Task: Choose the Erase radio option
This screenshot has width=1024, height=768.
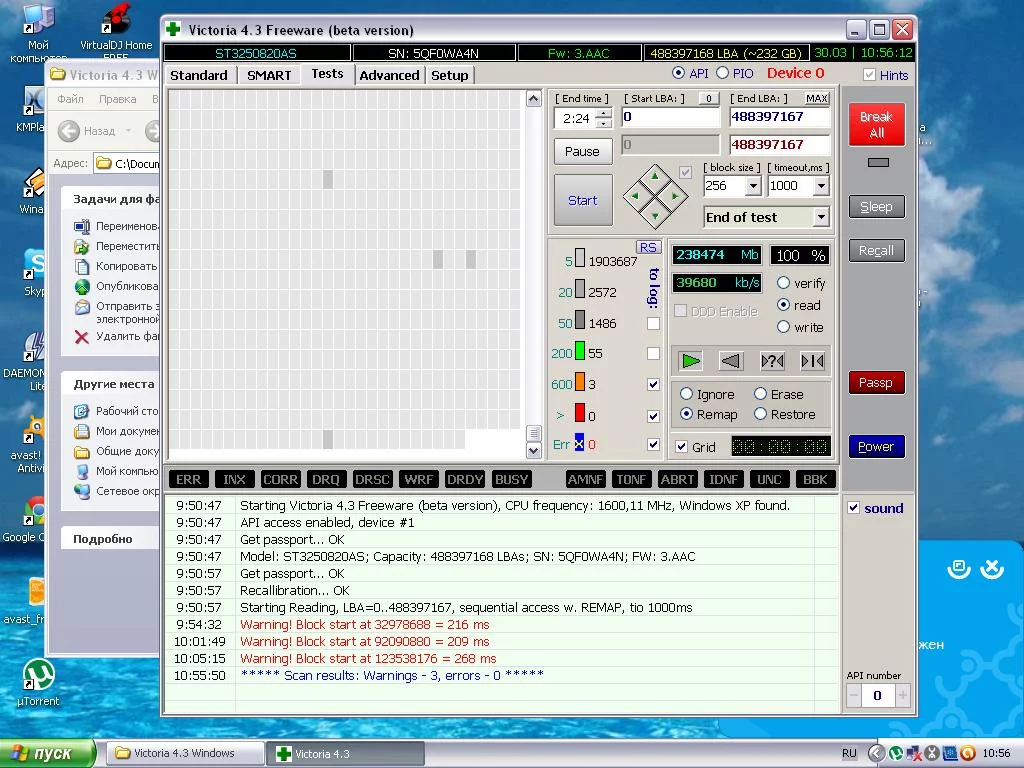Action: coord(761,394)
